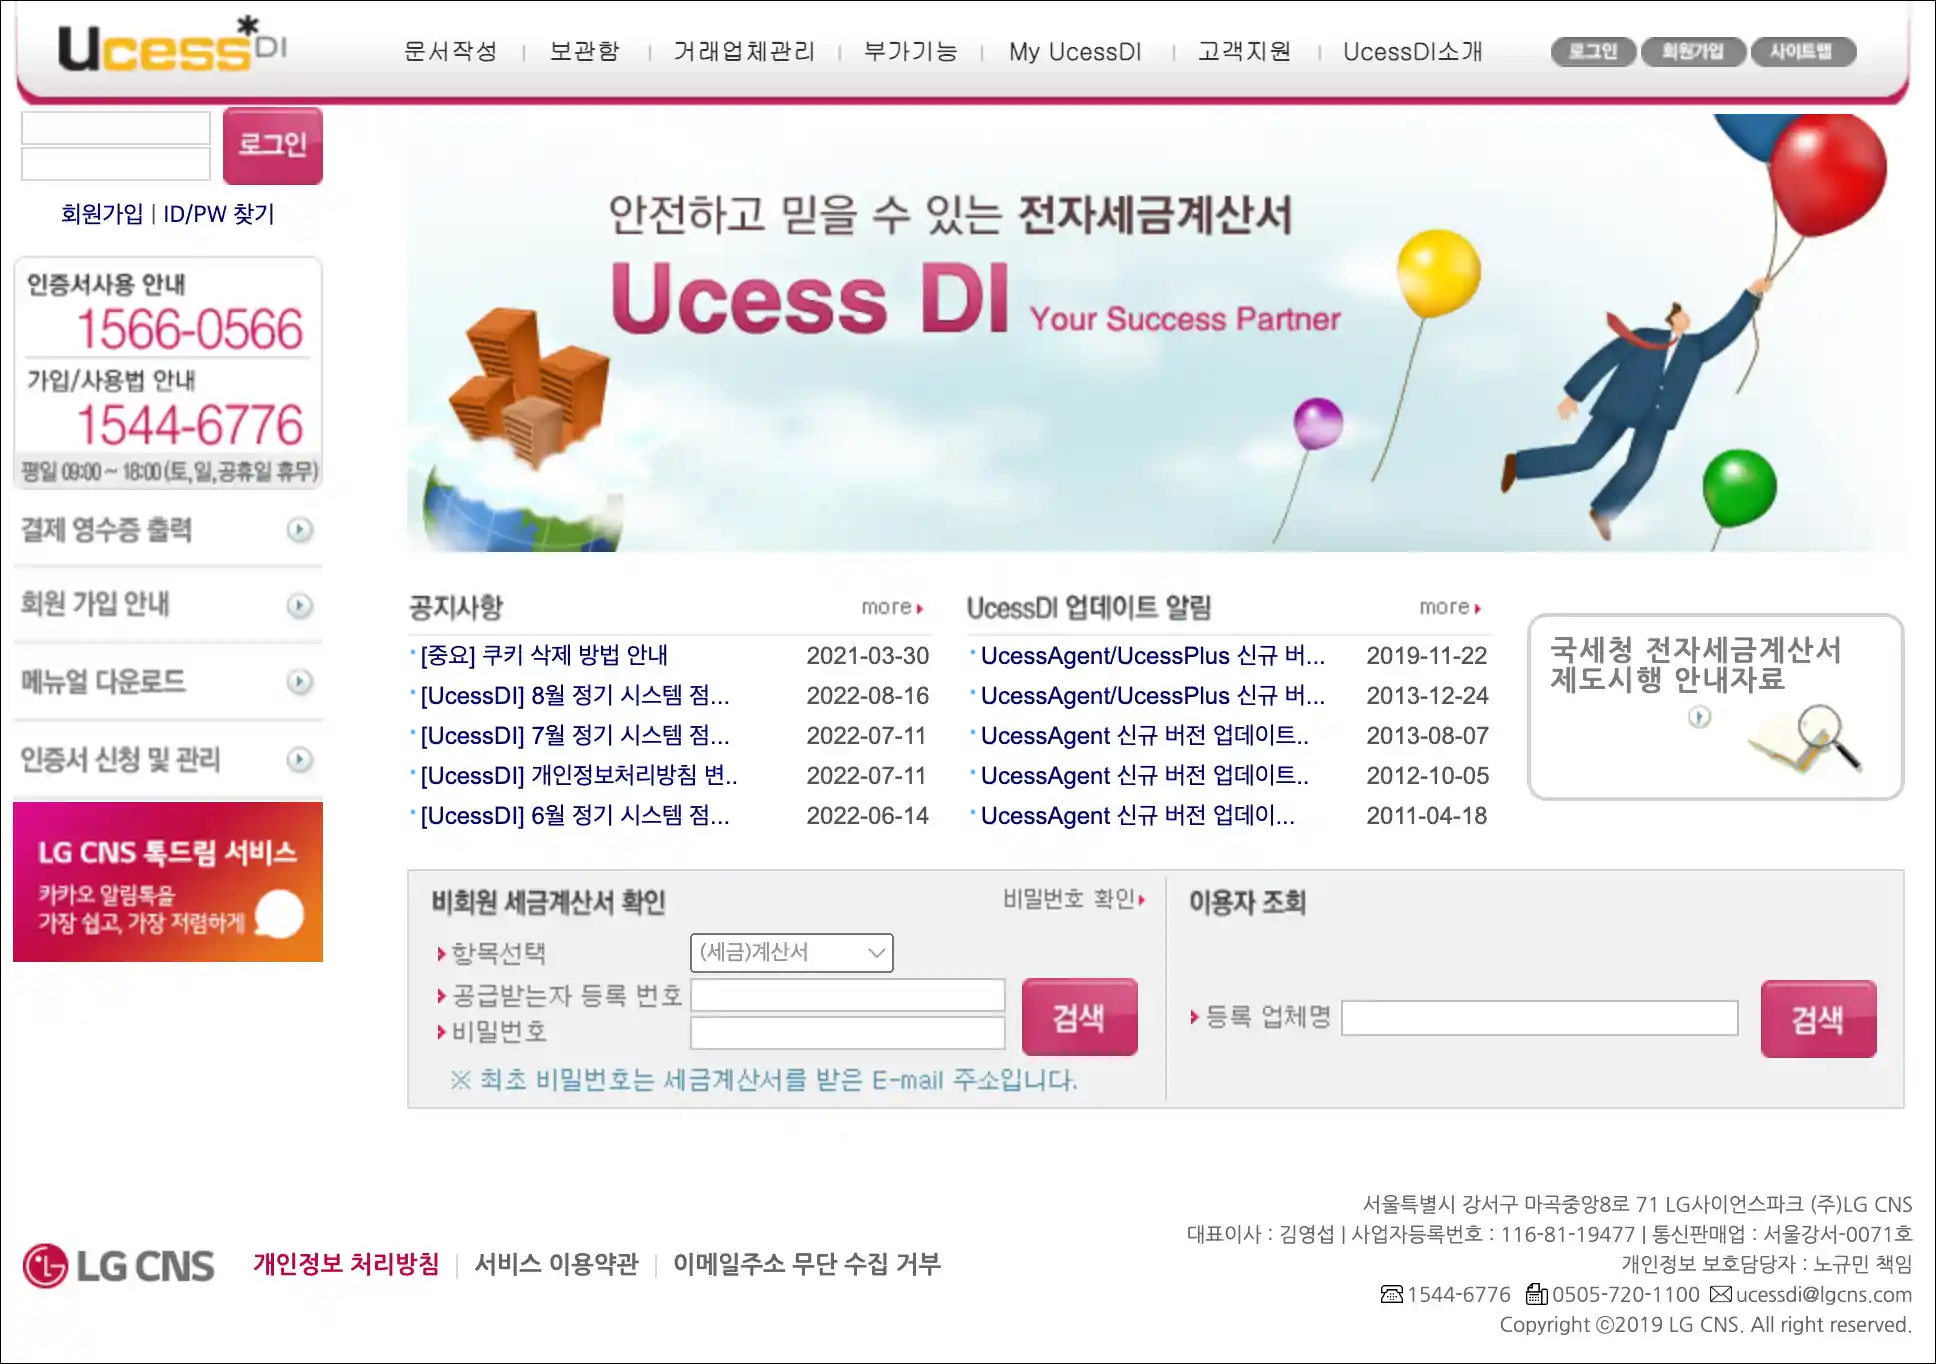Open update notice dated 2012-10-05
This screenshot has width=1936, height=1364.
pos(1145,776)
